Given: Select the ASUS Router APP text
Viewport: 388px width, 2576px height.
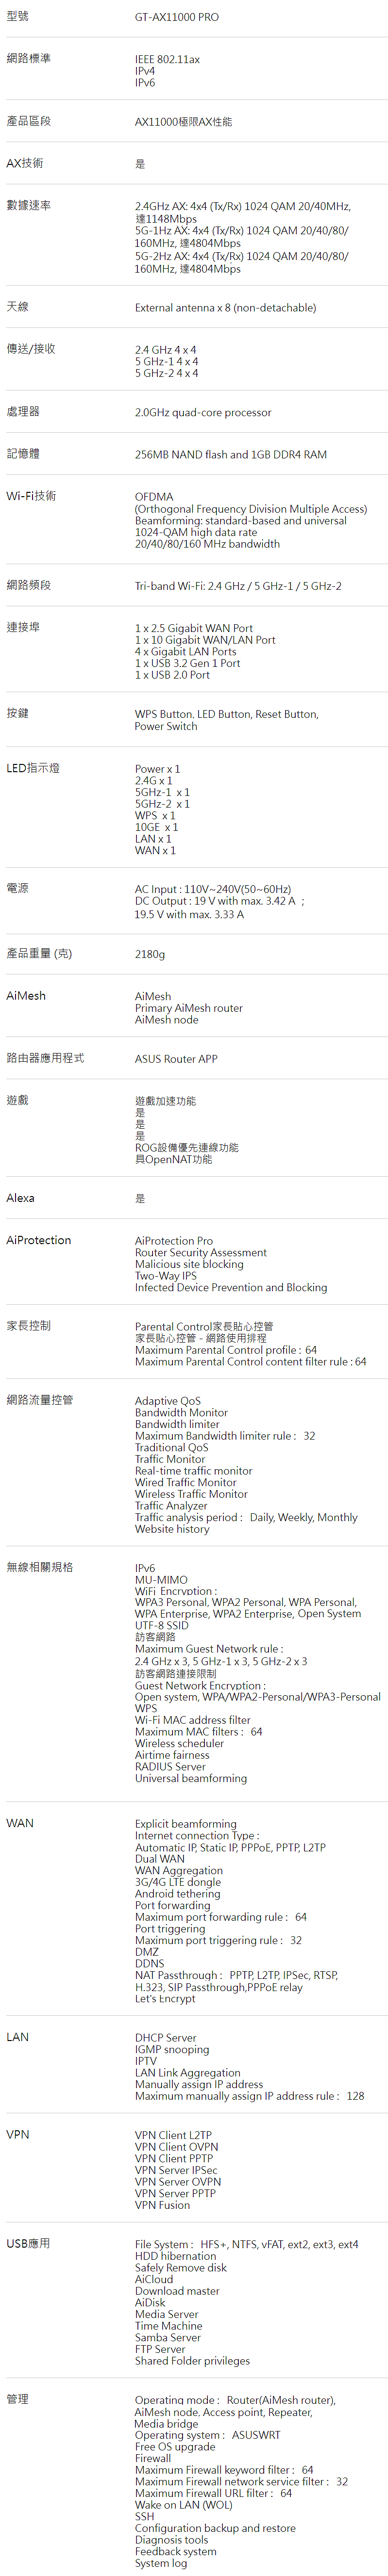Looking at the screenshot, I should click(x=176, y=1059).
